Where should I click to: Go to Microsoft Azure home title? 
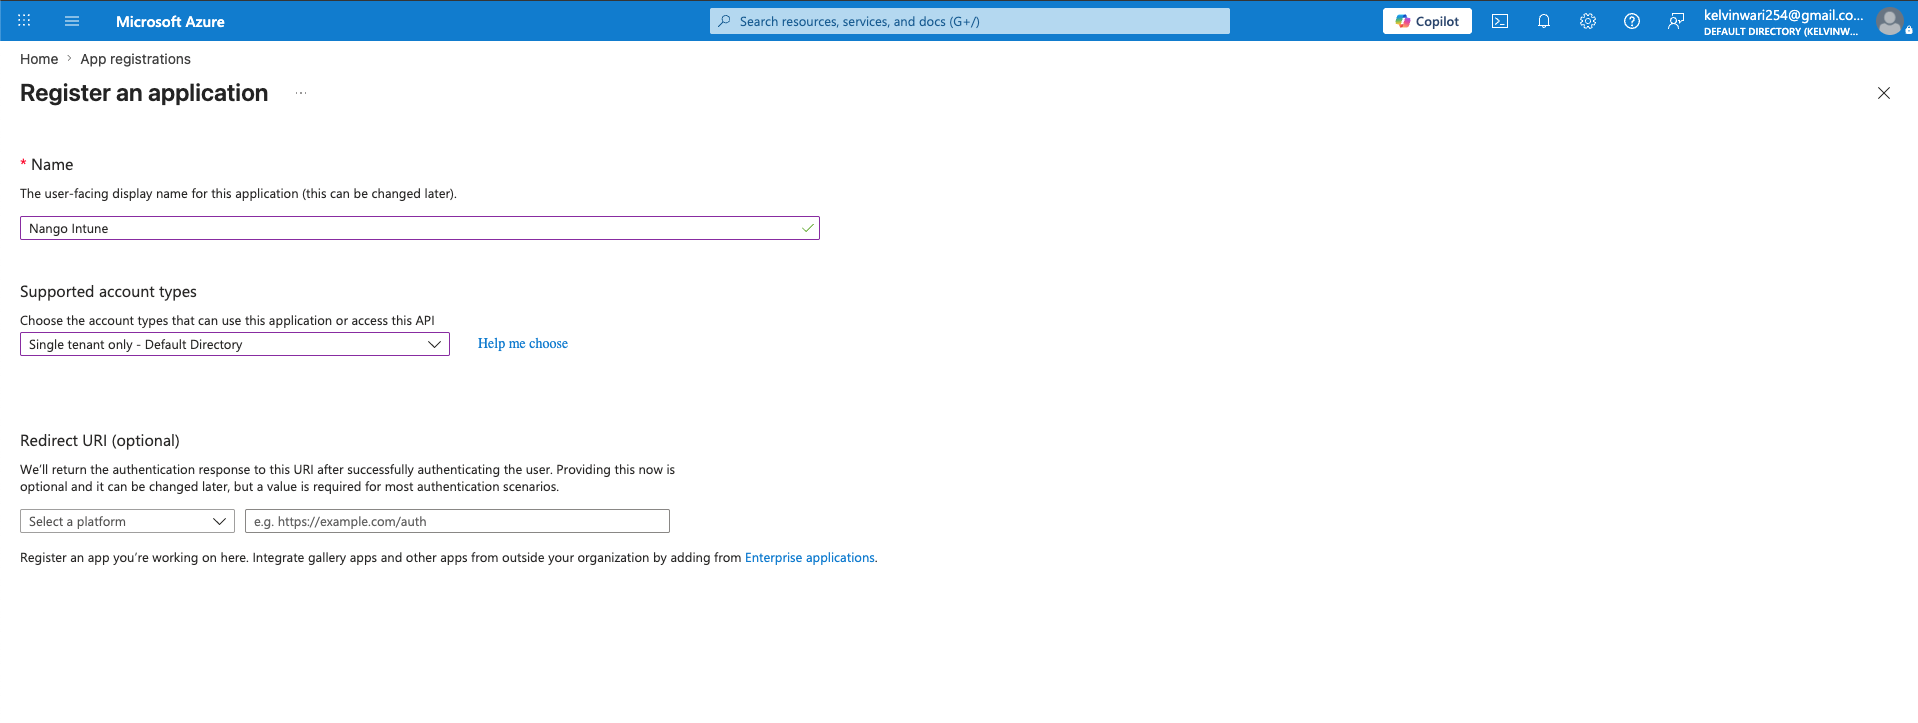[170, 21]
